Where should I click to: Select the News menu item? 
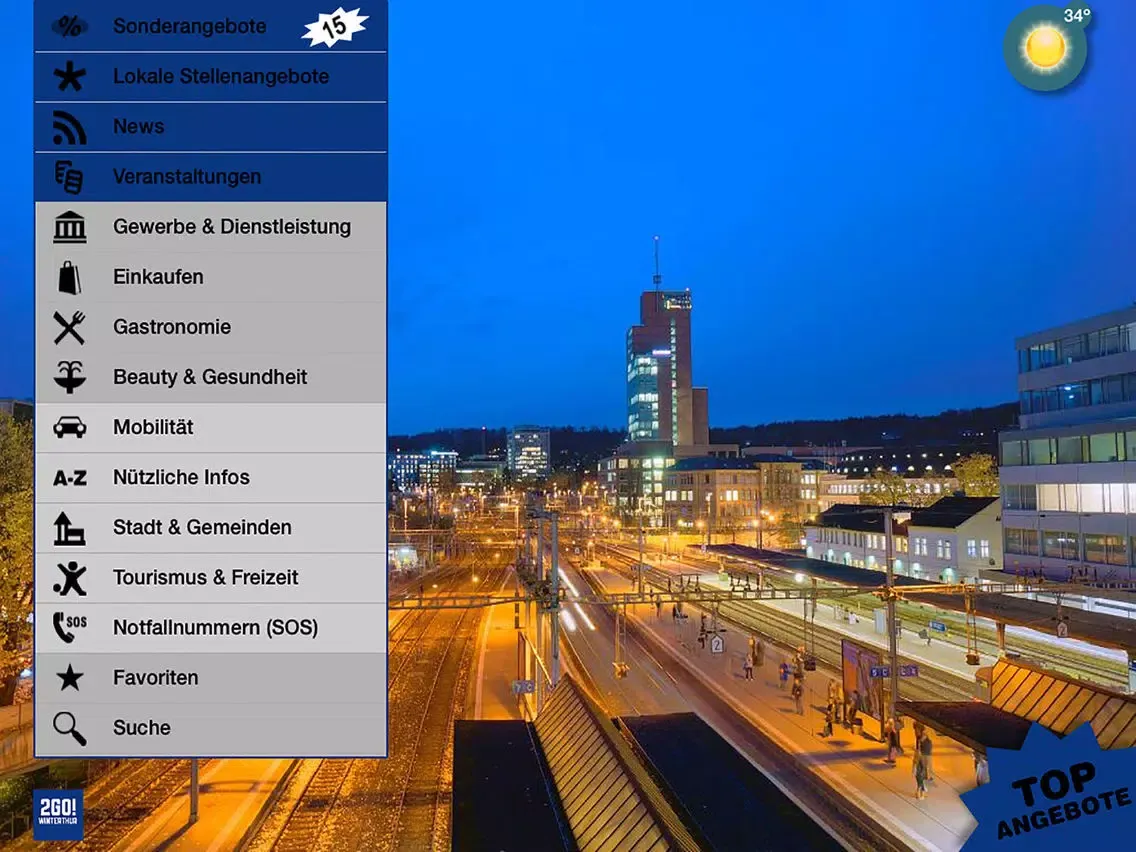click(x=211, y=127)
